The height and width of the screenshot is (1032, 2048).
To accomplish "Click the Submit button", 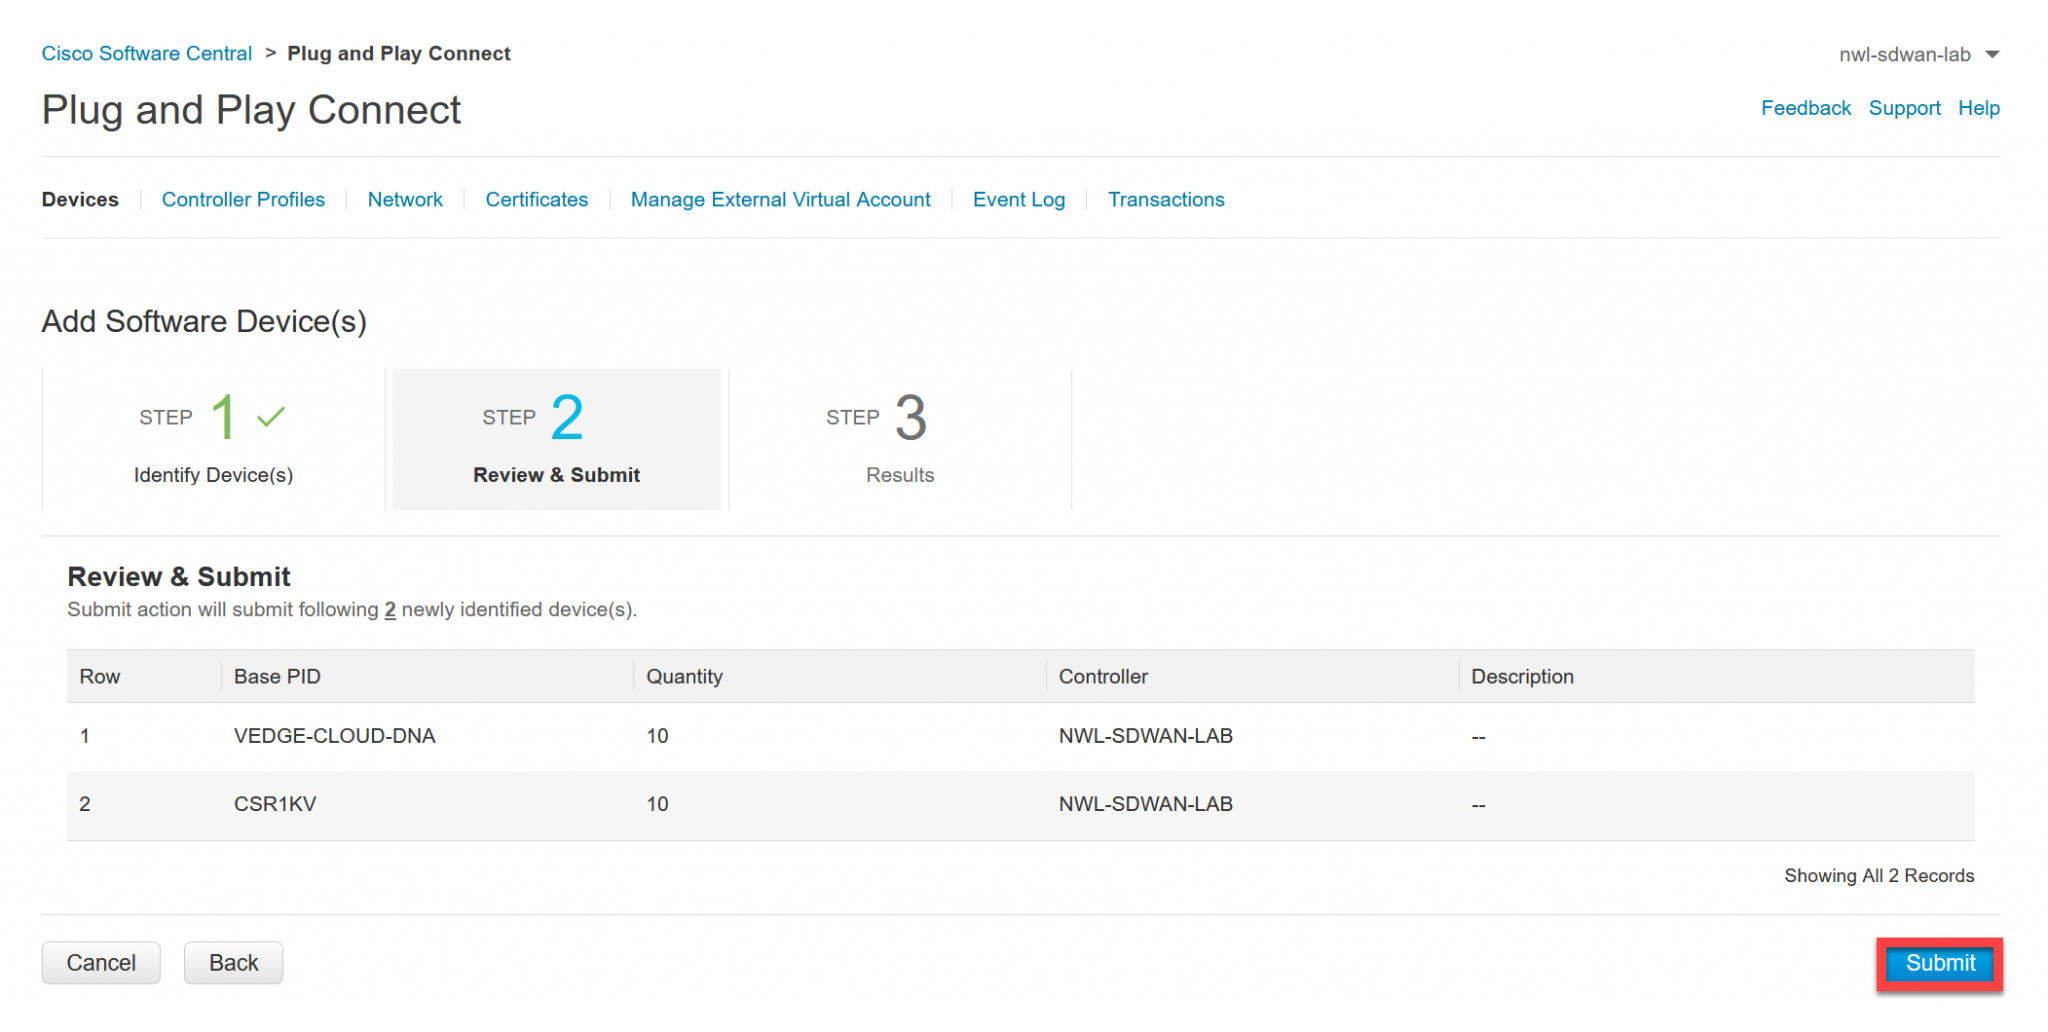I will pyautogui.click(x=1938, y=963).
